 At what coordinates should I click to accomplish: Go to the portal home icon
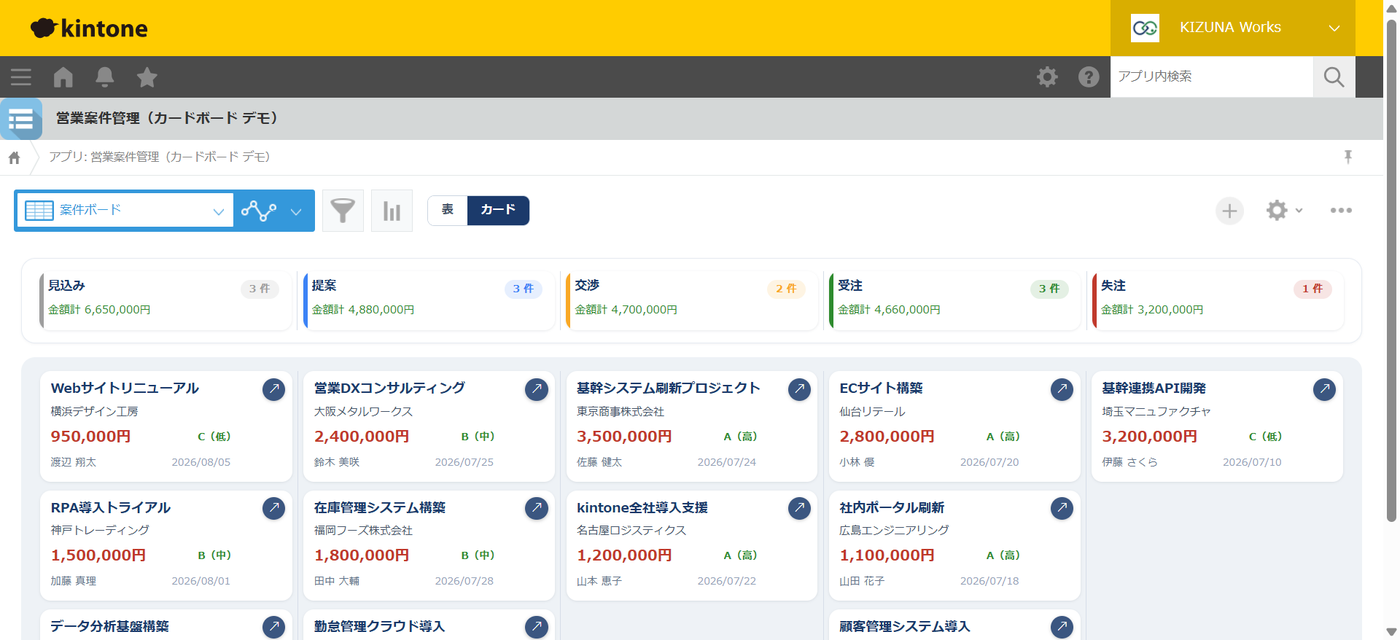(63, 77)
